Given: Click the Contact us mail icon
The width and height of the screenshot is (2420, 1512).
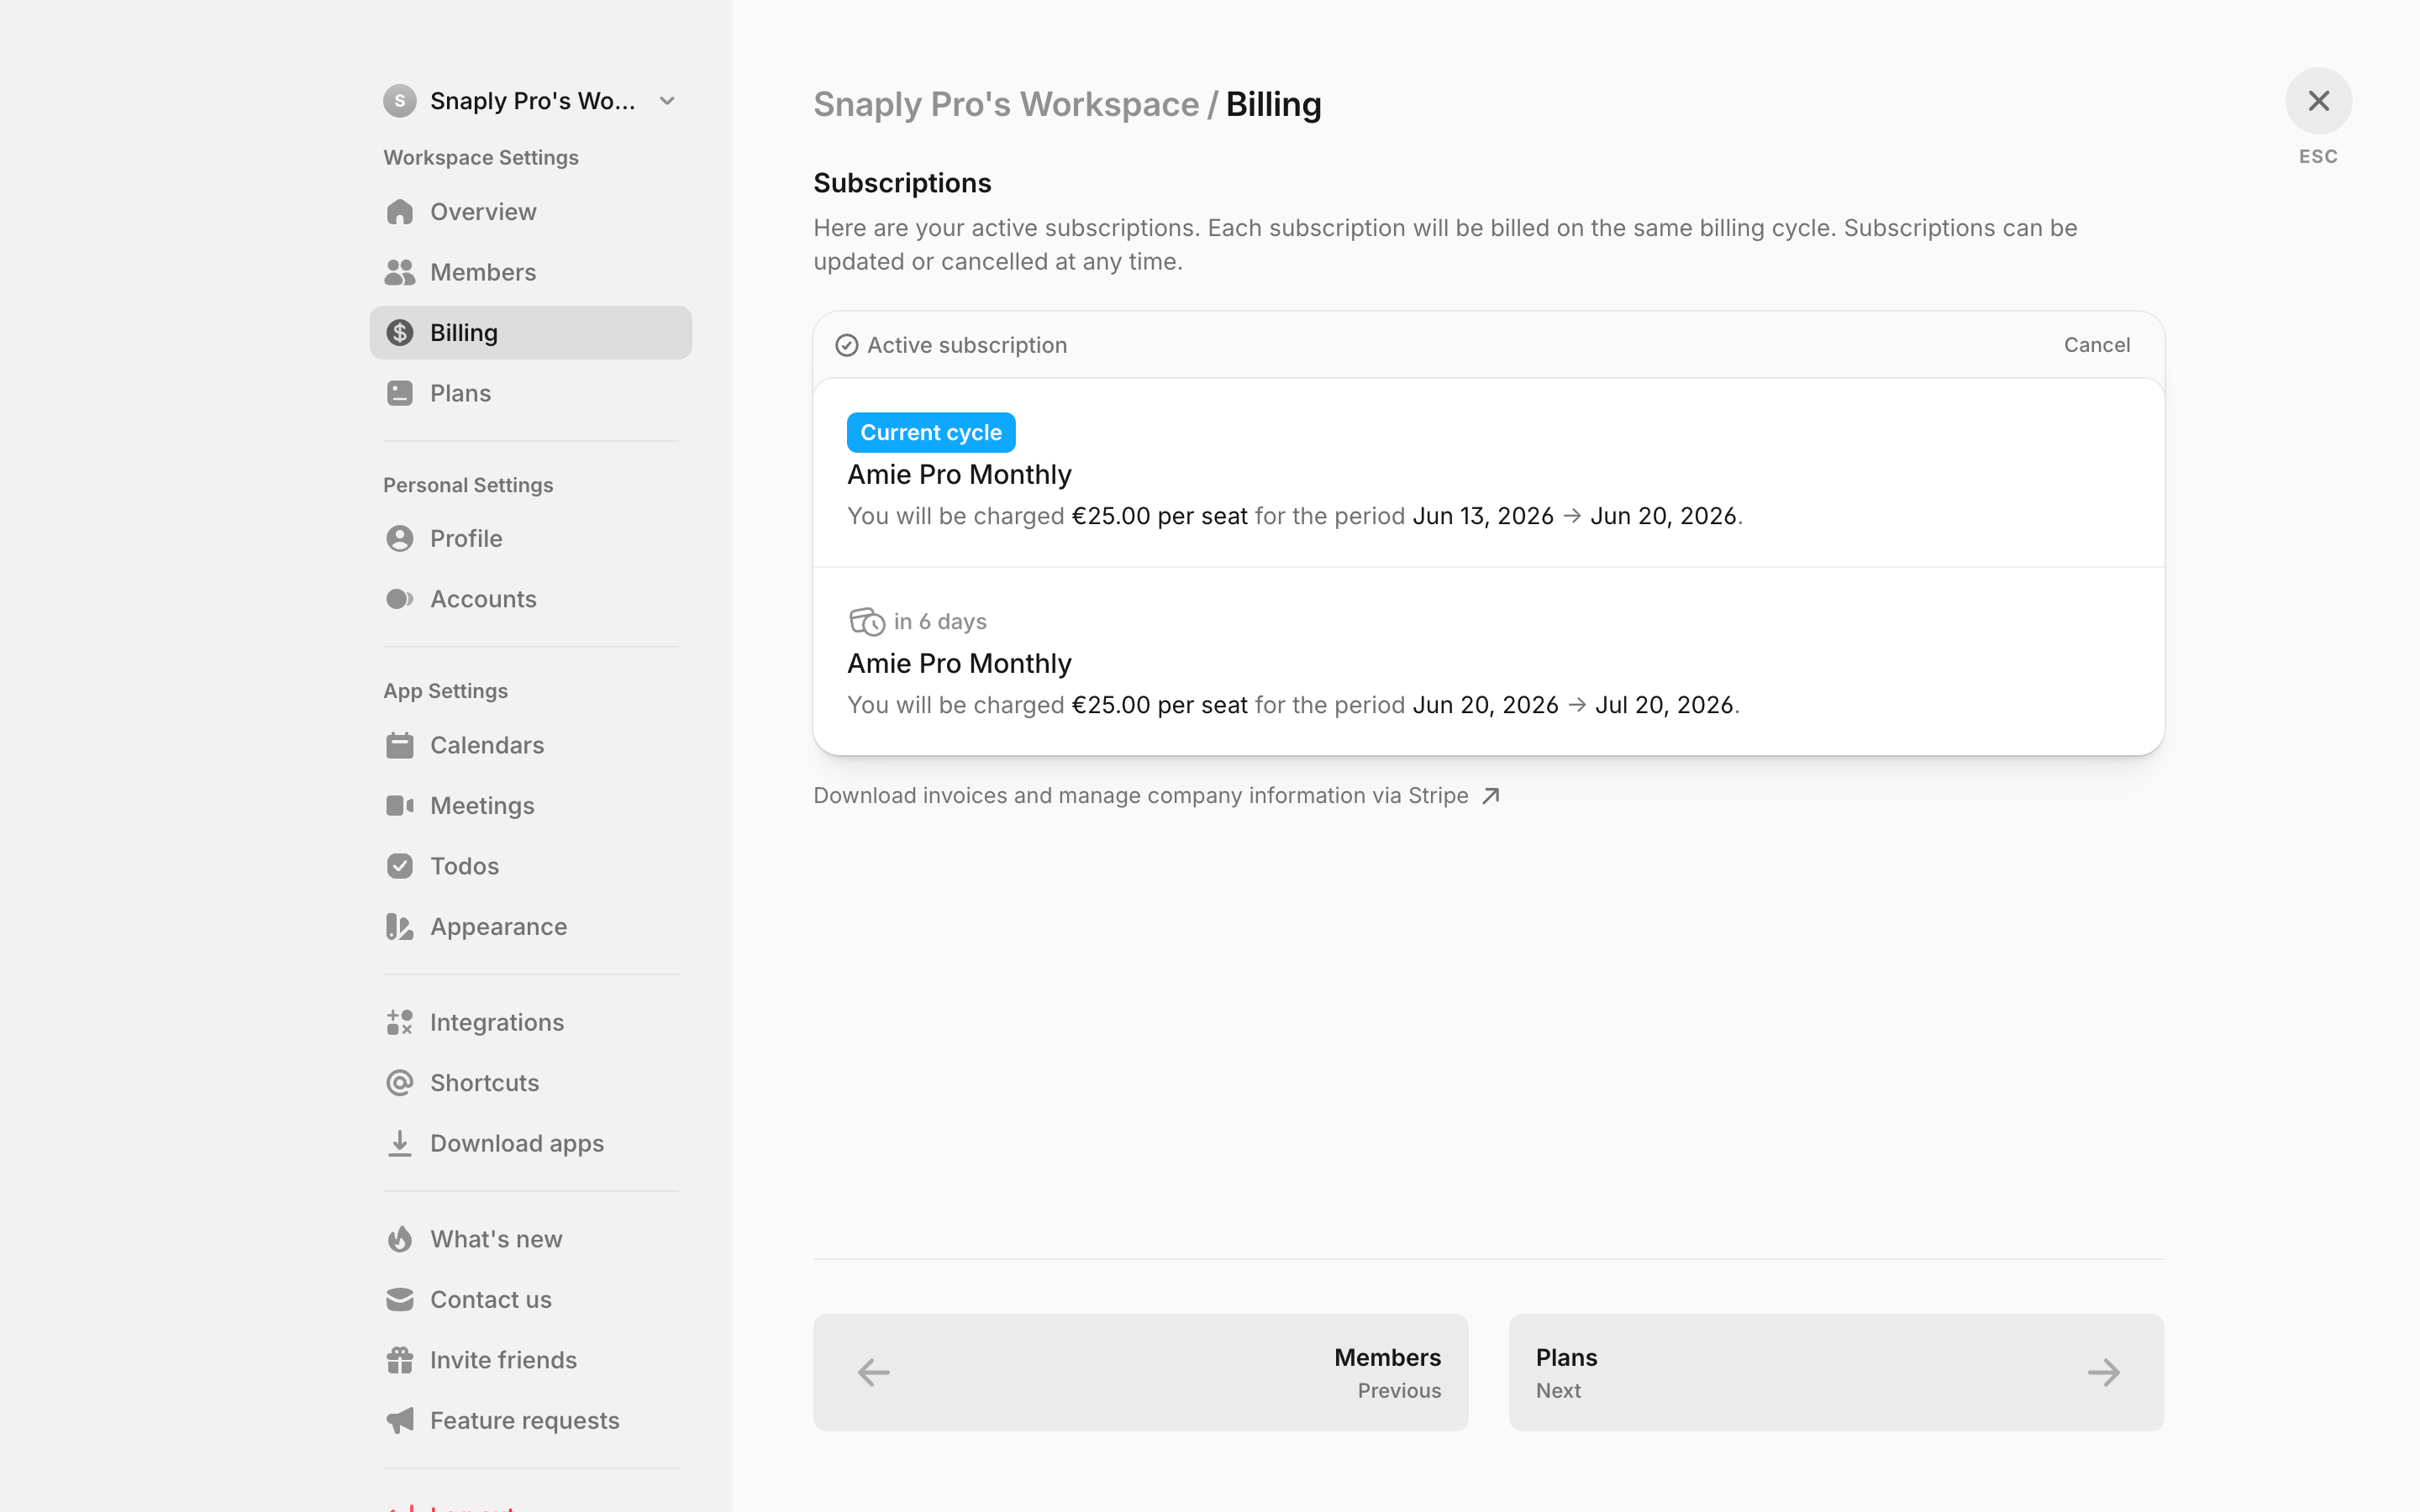Looking at the screenshot, I should 399,1300.
